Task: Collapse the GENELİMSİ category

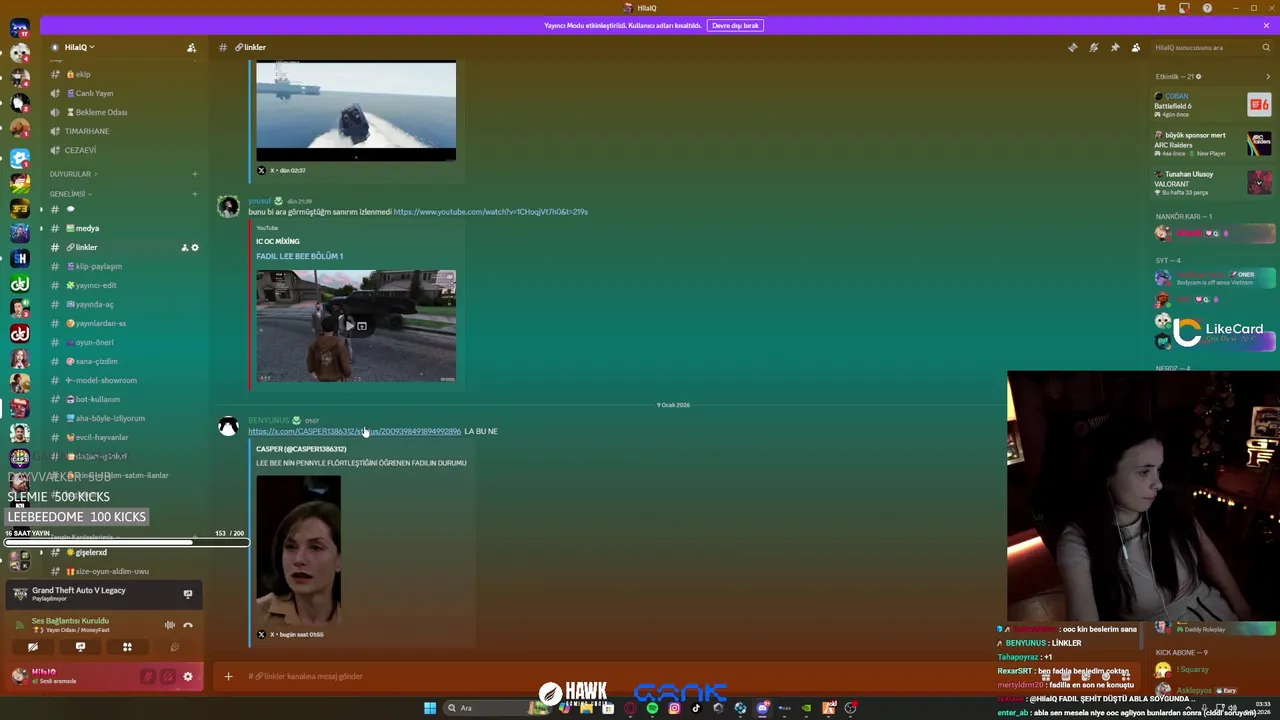Action: click(x=70, y=194)
